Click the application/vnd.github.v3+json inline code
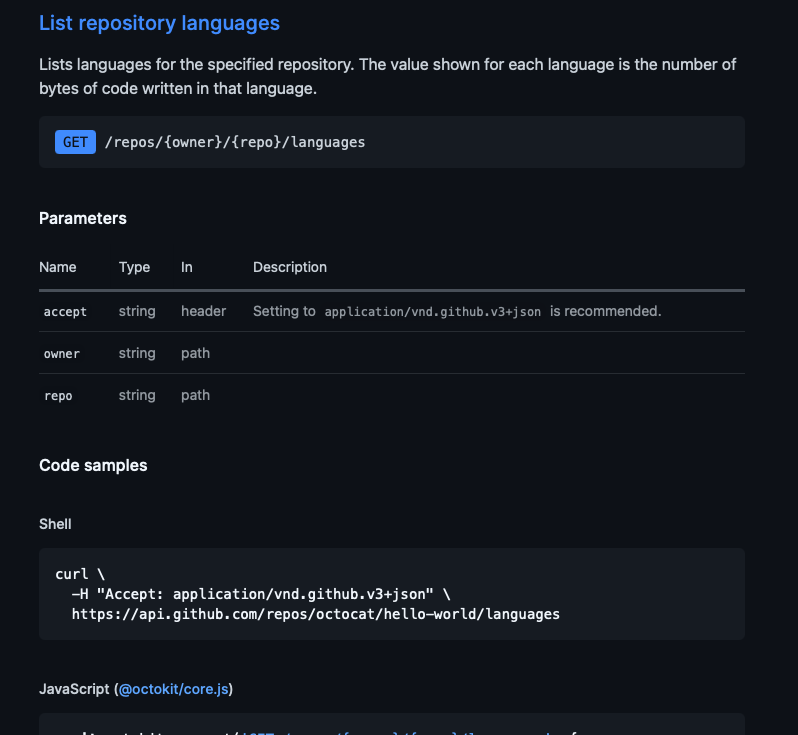 pos(433,312)
